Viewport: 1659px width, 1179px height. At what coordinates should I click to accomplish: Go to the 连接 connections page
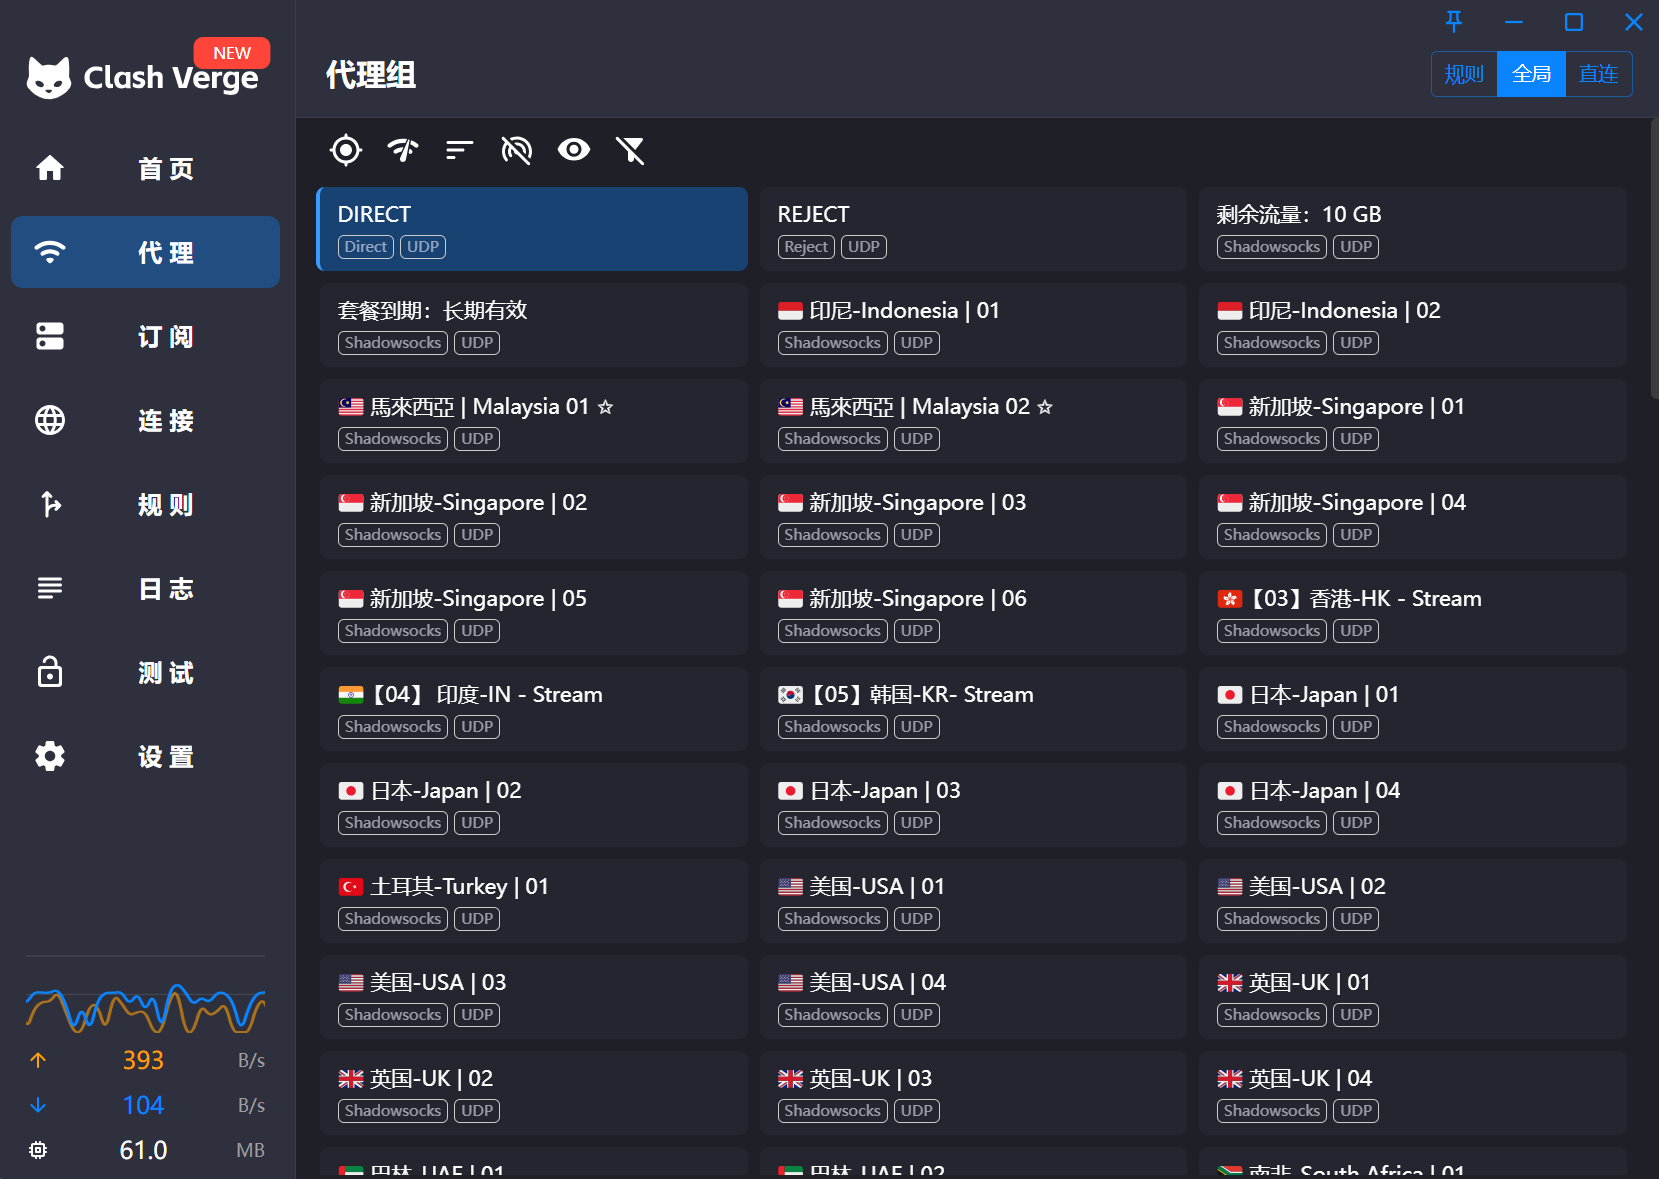(146, 420)
